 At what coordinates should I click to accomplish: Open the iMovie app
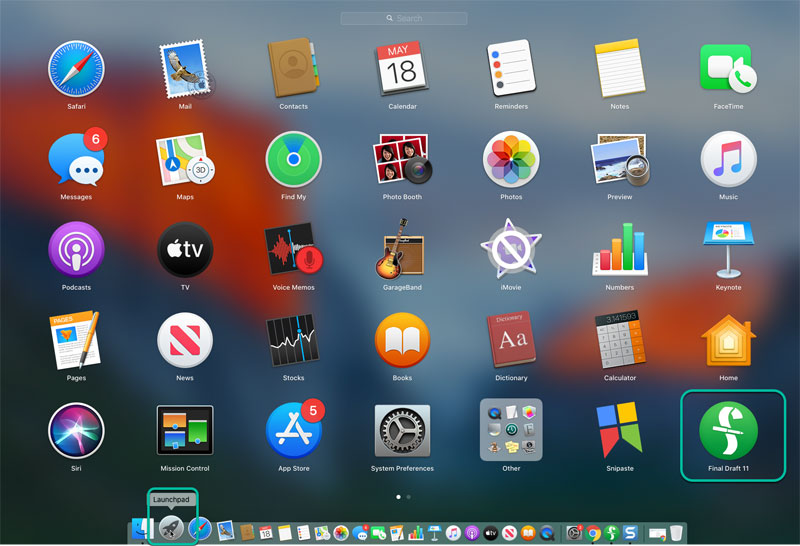click(x=511, y=249)
